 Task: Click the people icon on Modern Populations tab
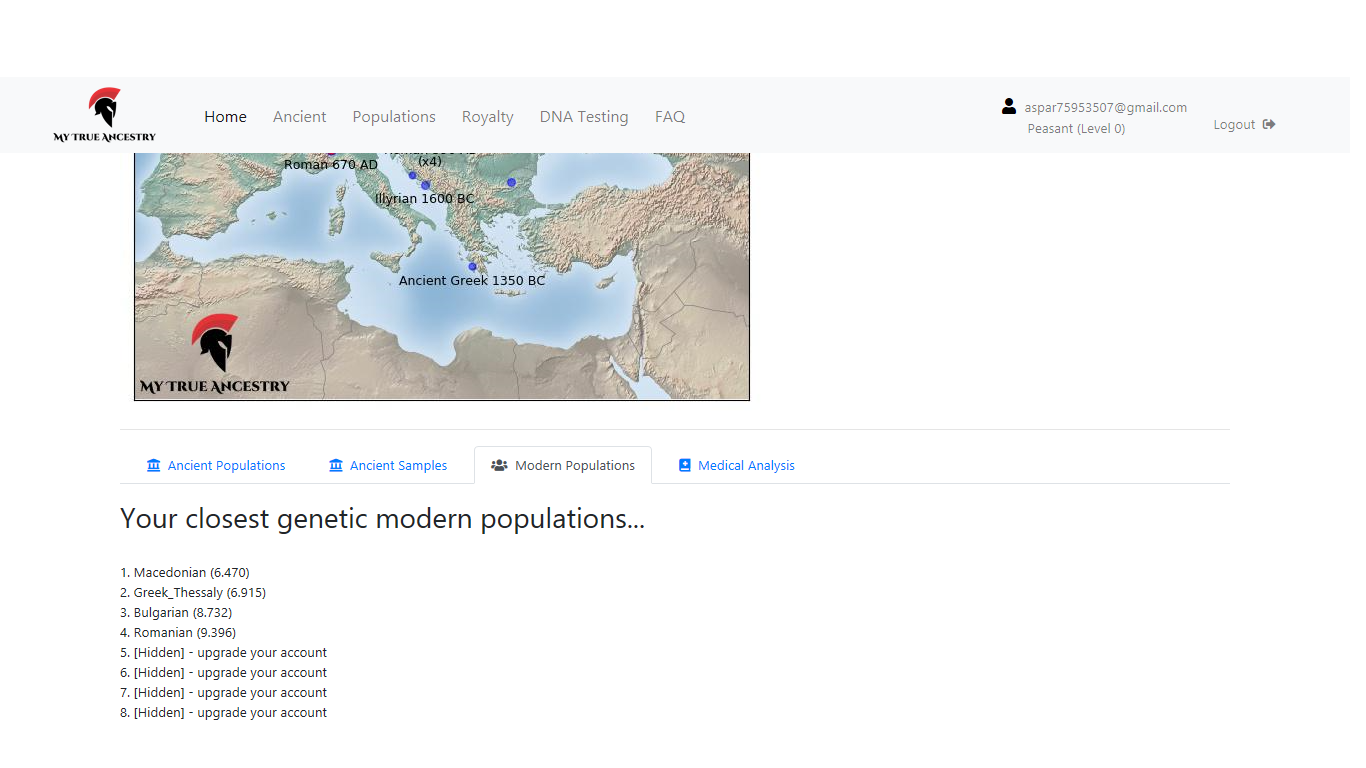499,465
